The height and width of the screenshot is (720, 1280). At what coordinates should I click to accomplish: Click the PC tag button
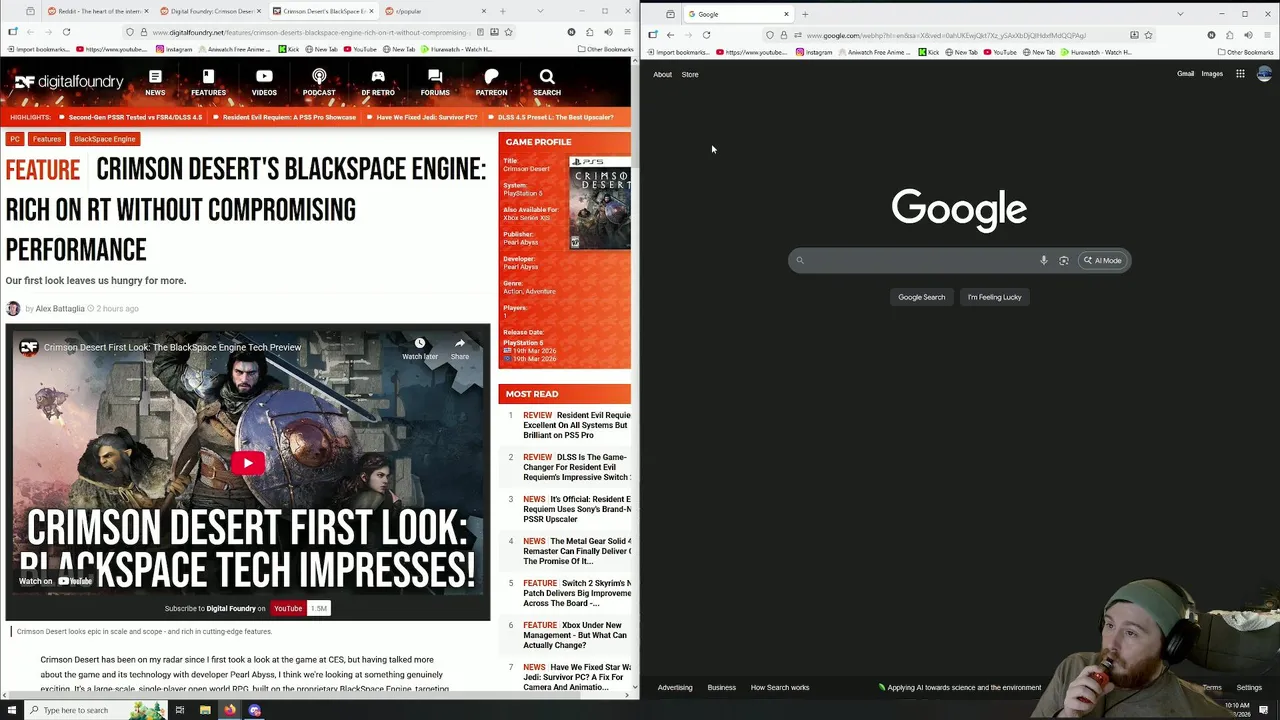pyautogui.click(x=15, y=139)
